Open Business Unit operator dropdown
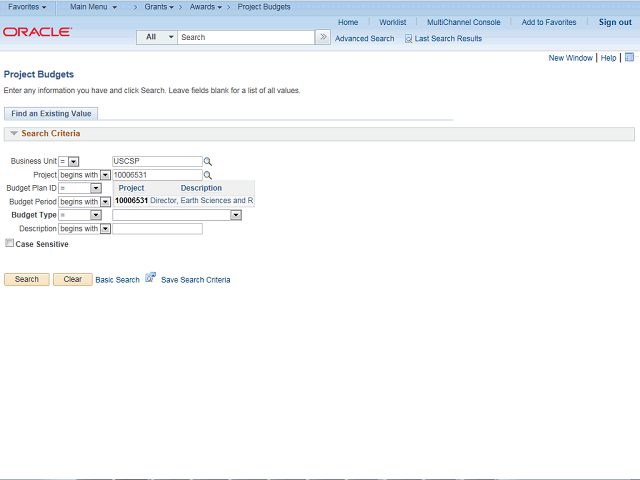Viewport: 640px width, 480px height. coord(73,162)
